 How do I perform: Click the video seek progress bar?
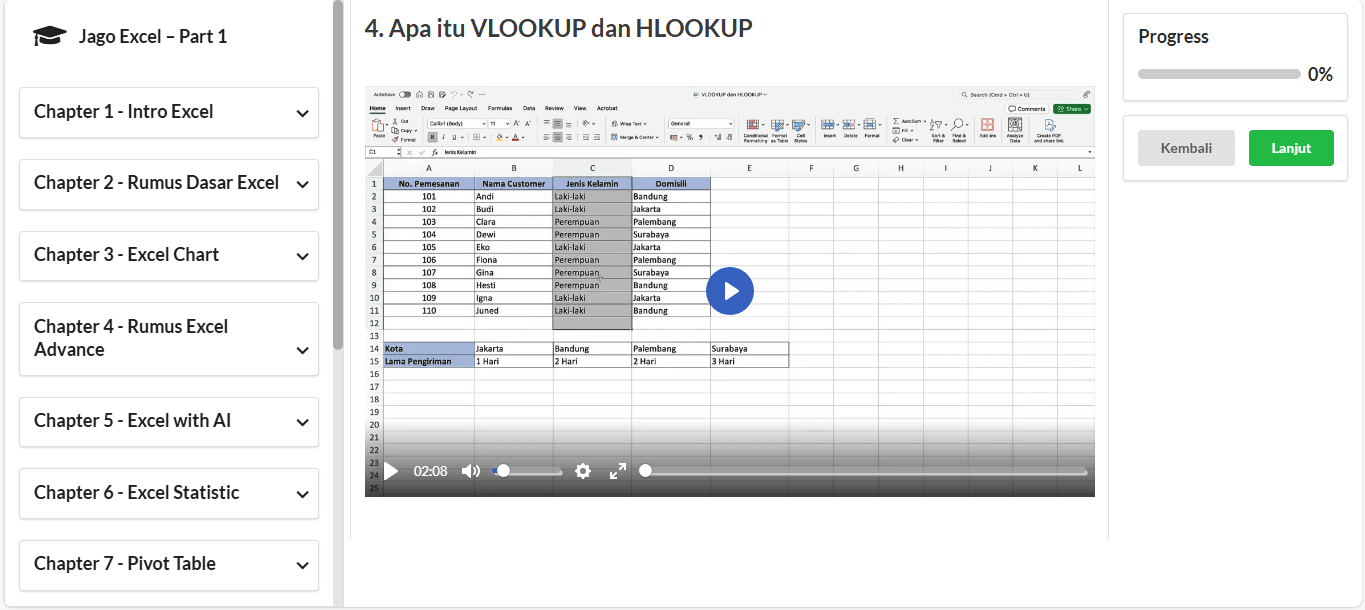(x=865, y=471)
